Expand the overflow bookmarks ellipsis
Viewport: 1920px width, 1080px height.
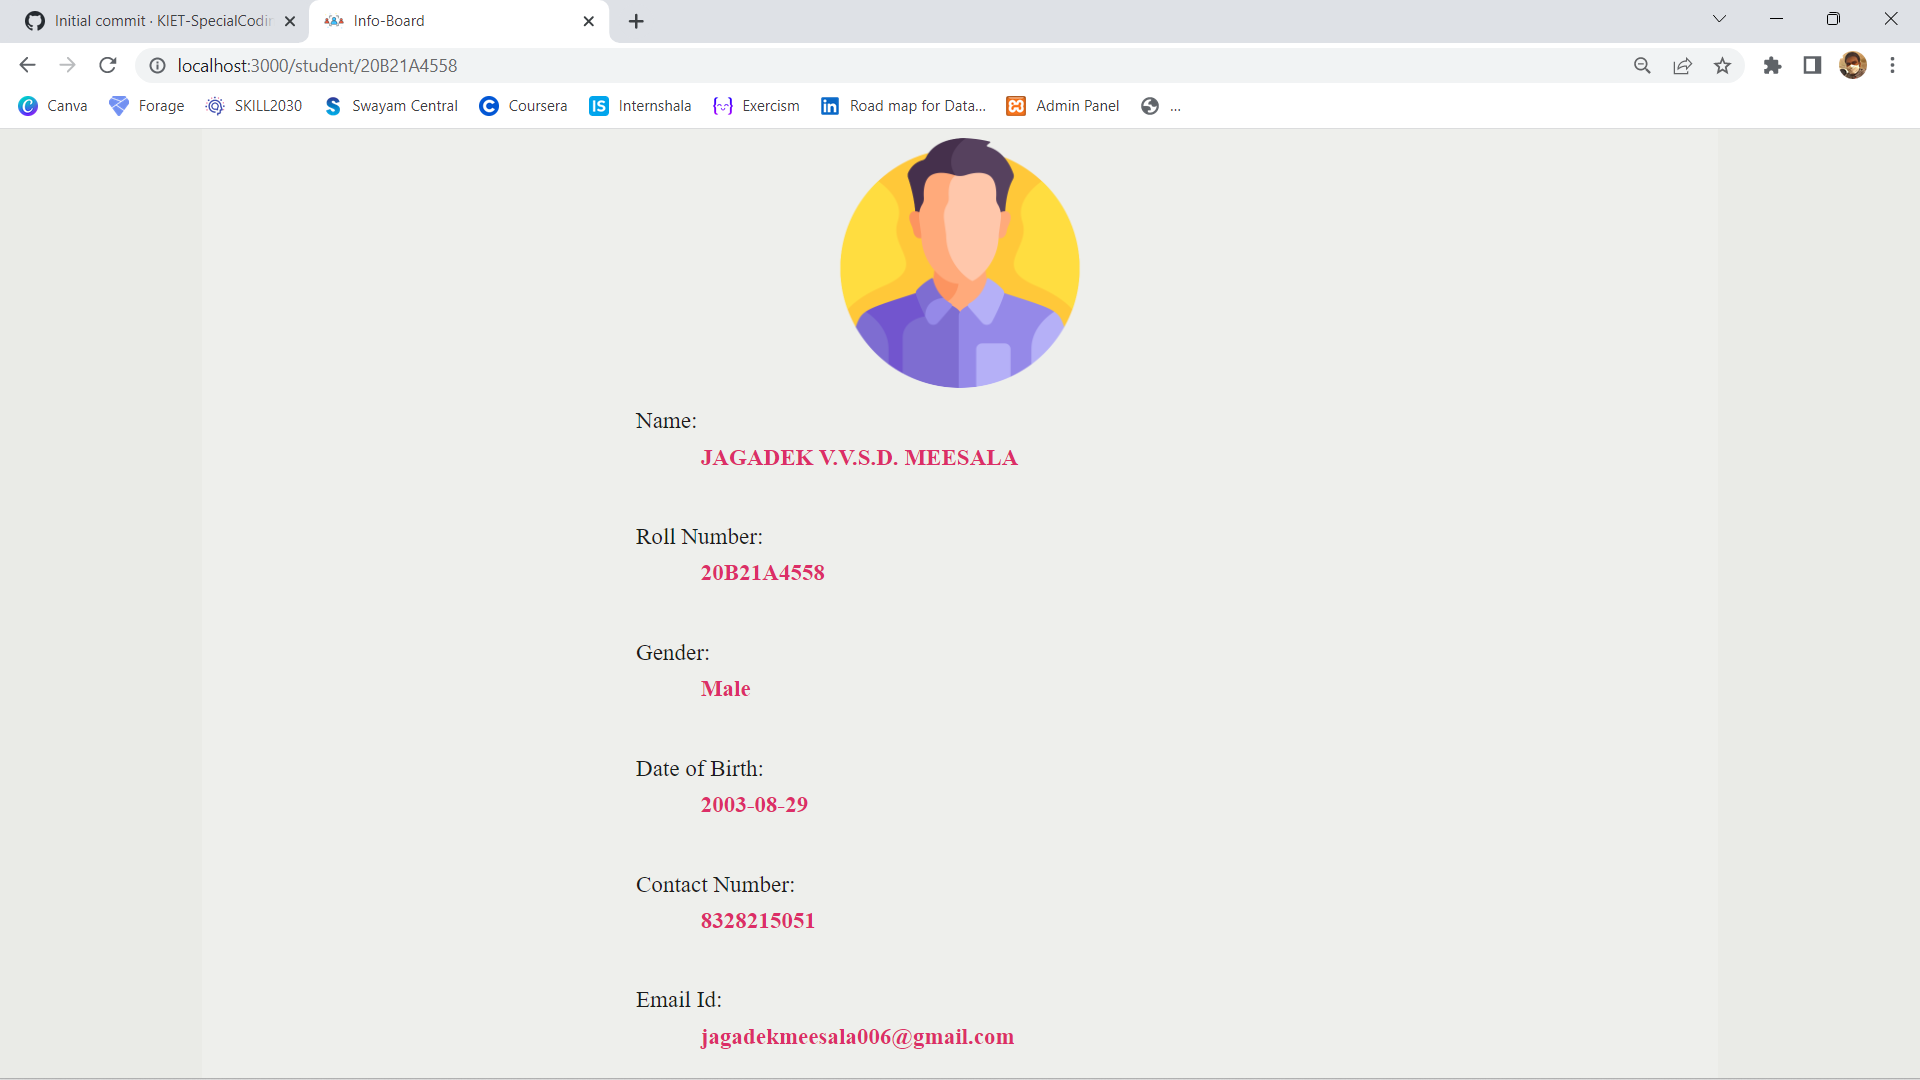coord(1176,106)
